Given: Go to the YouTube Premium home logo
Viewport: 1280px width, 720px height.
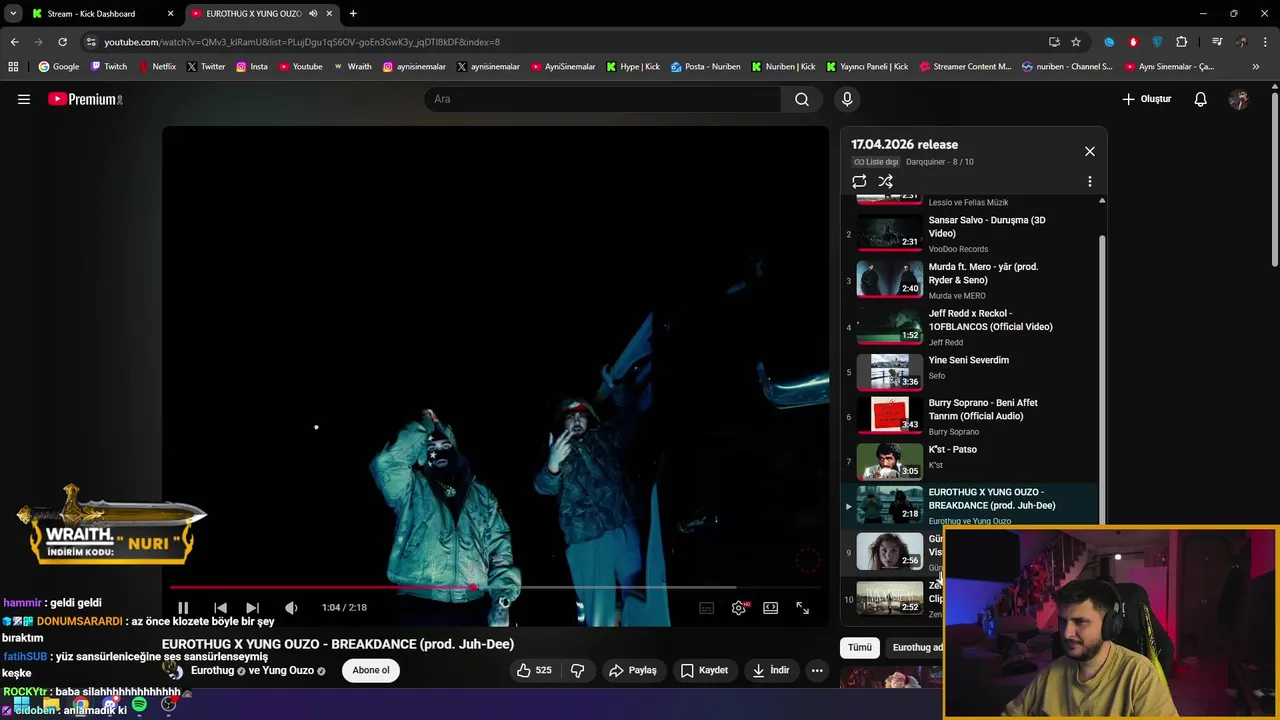Looking at the screenshot, I should (85, 99).
